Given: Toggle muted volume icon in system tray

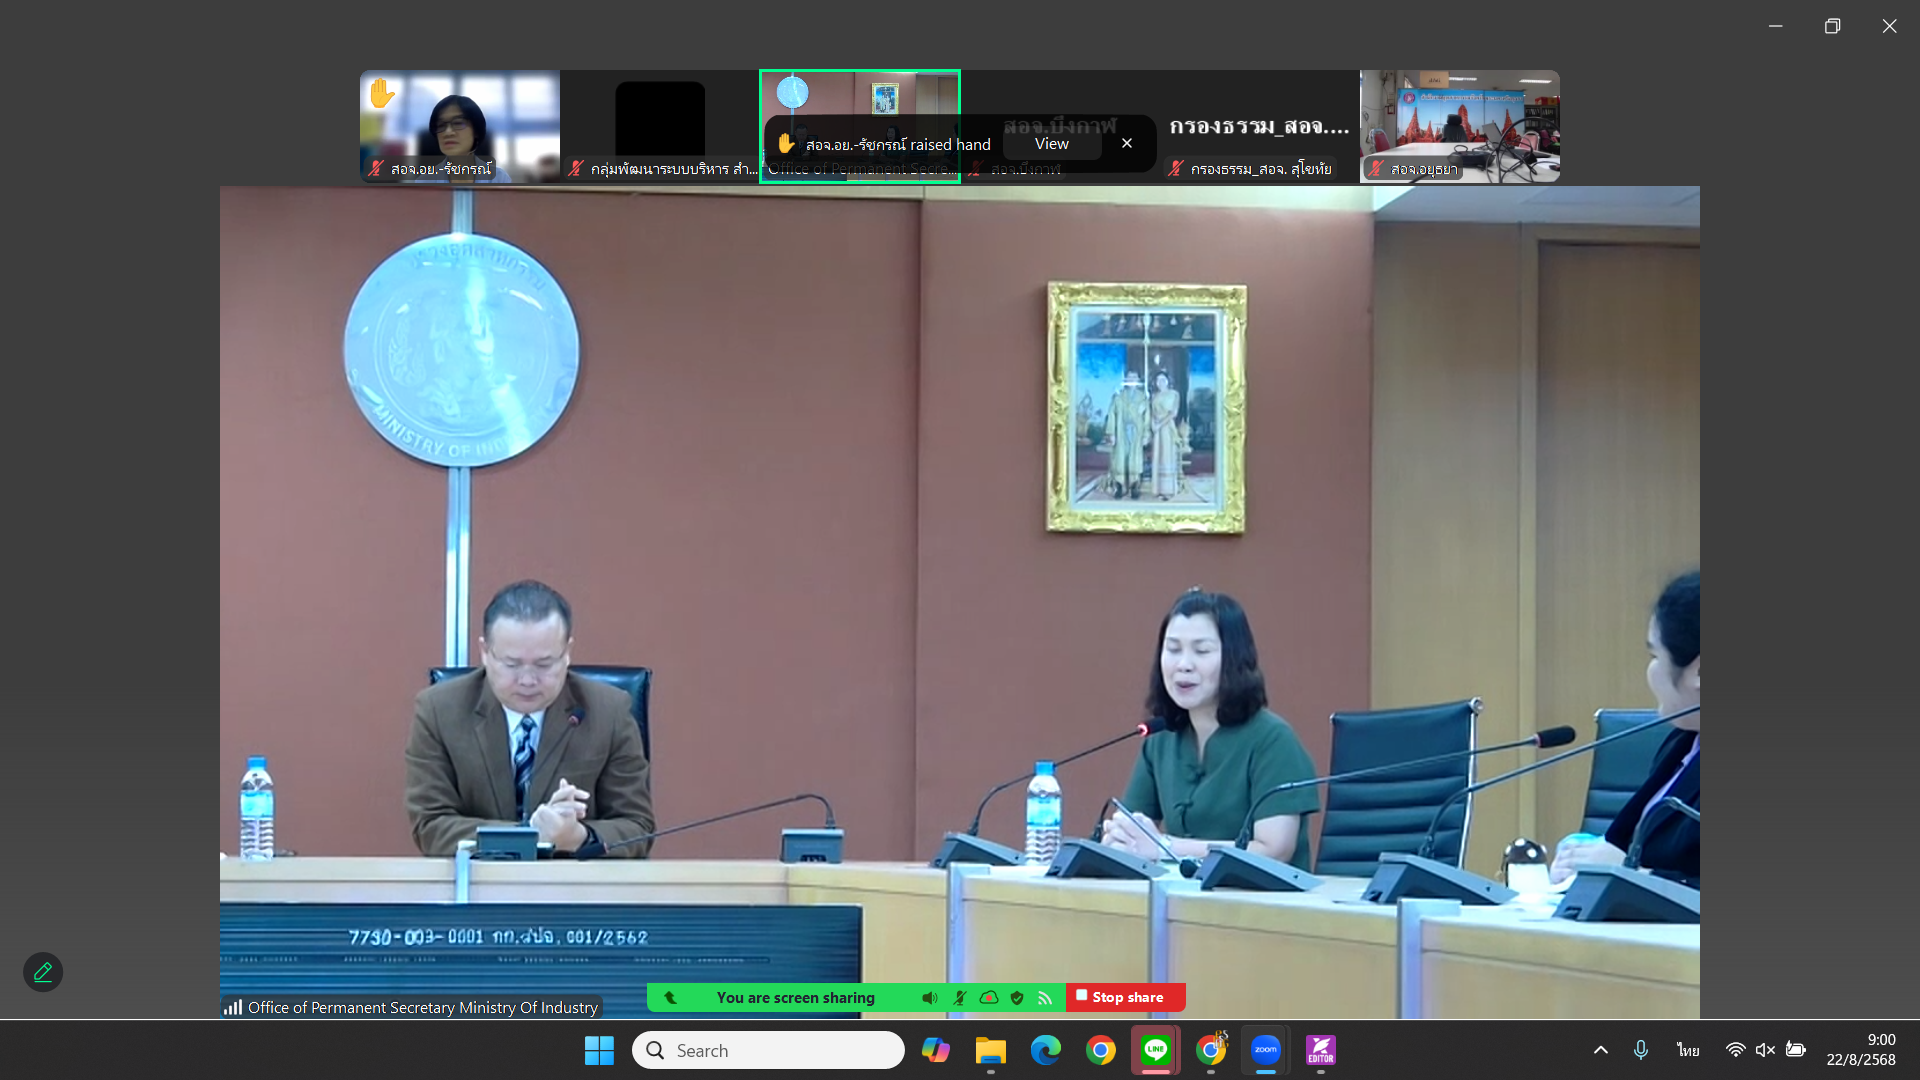Looking at the screenshot, I should coord(1765,1050).
